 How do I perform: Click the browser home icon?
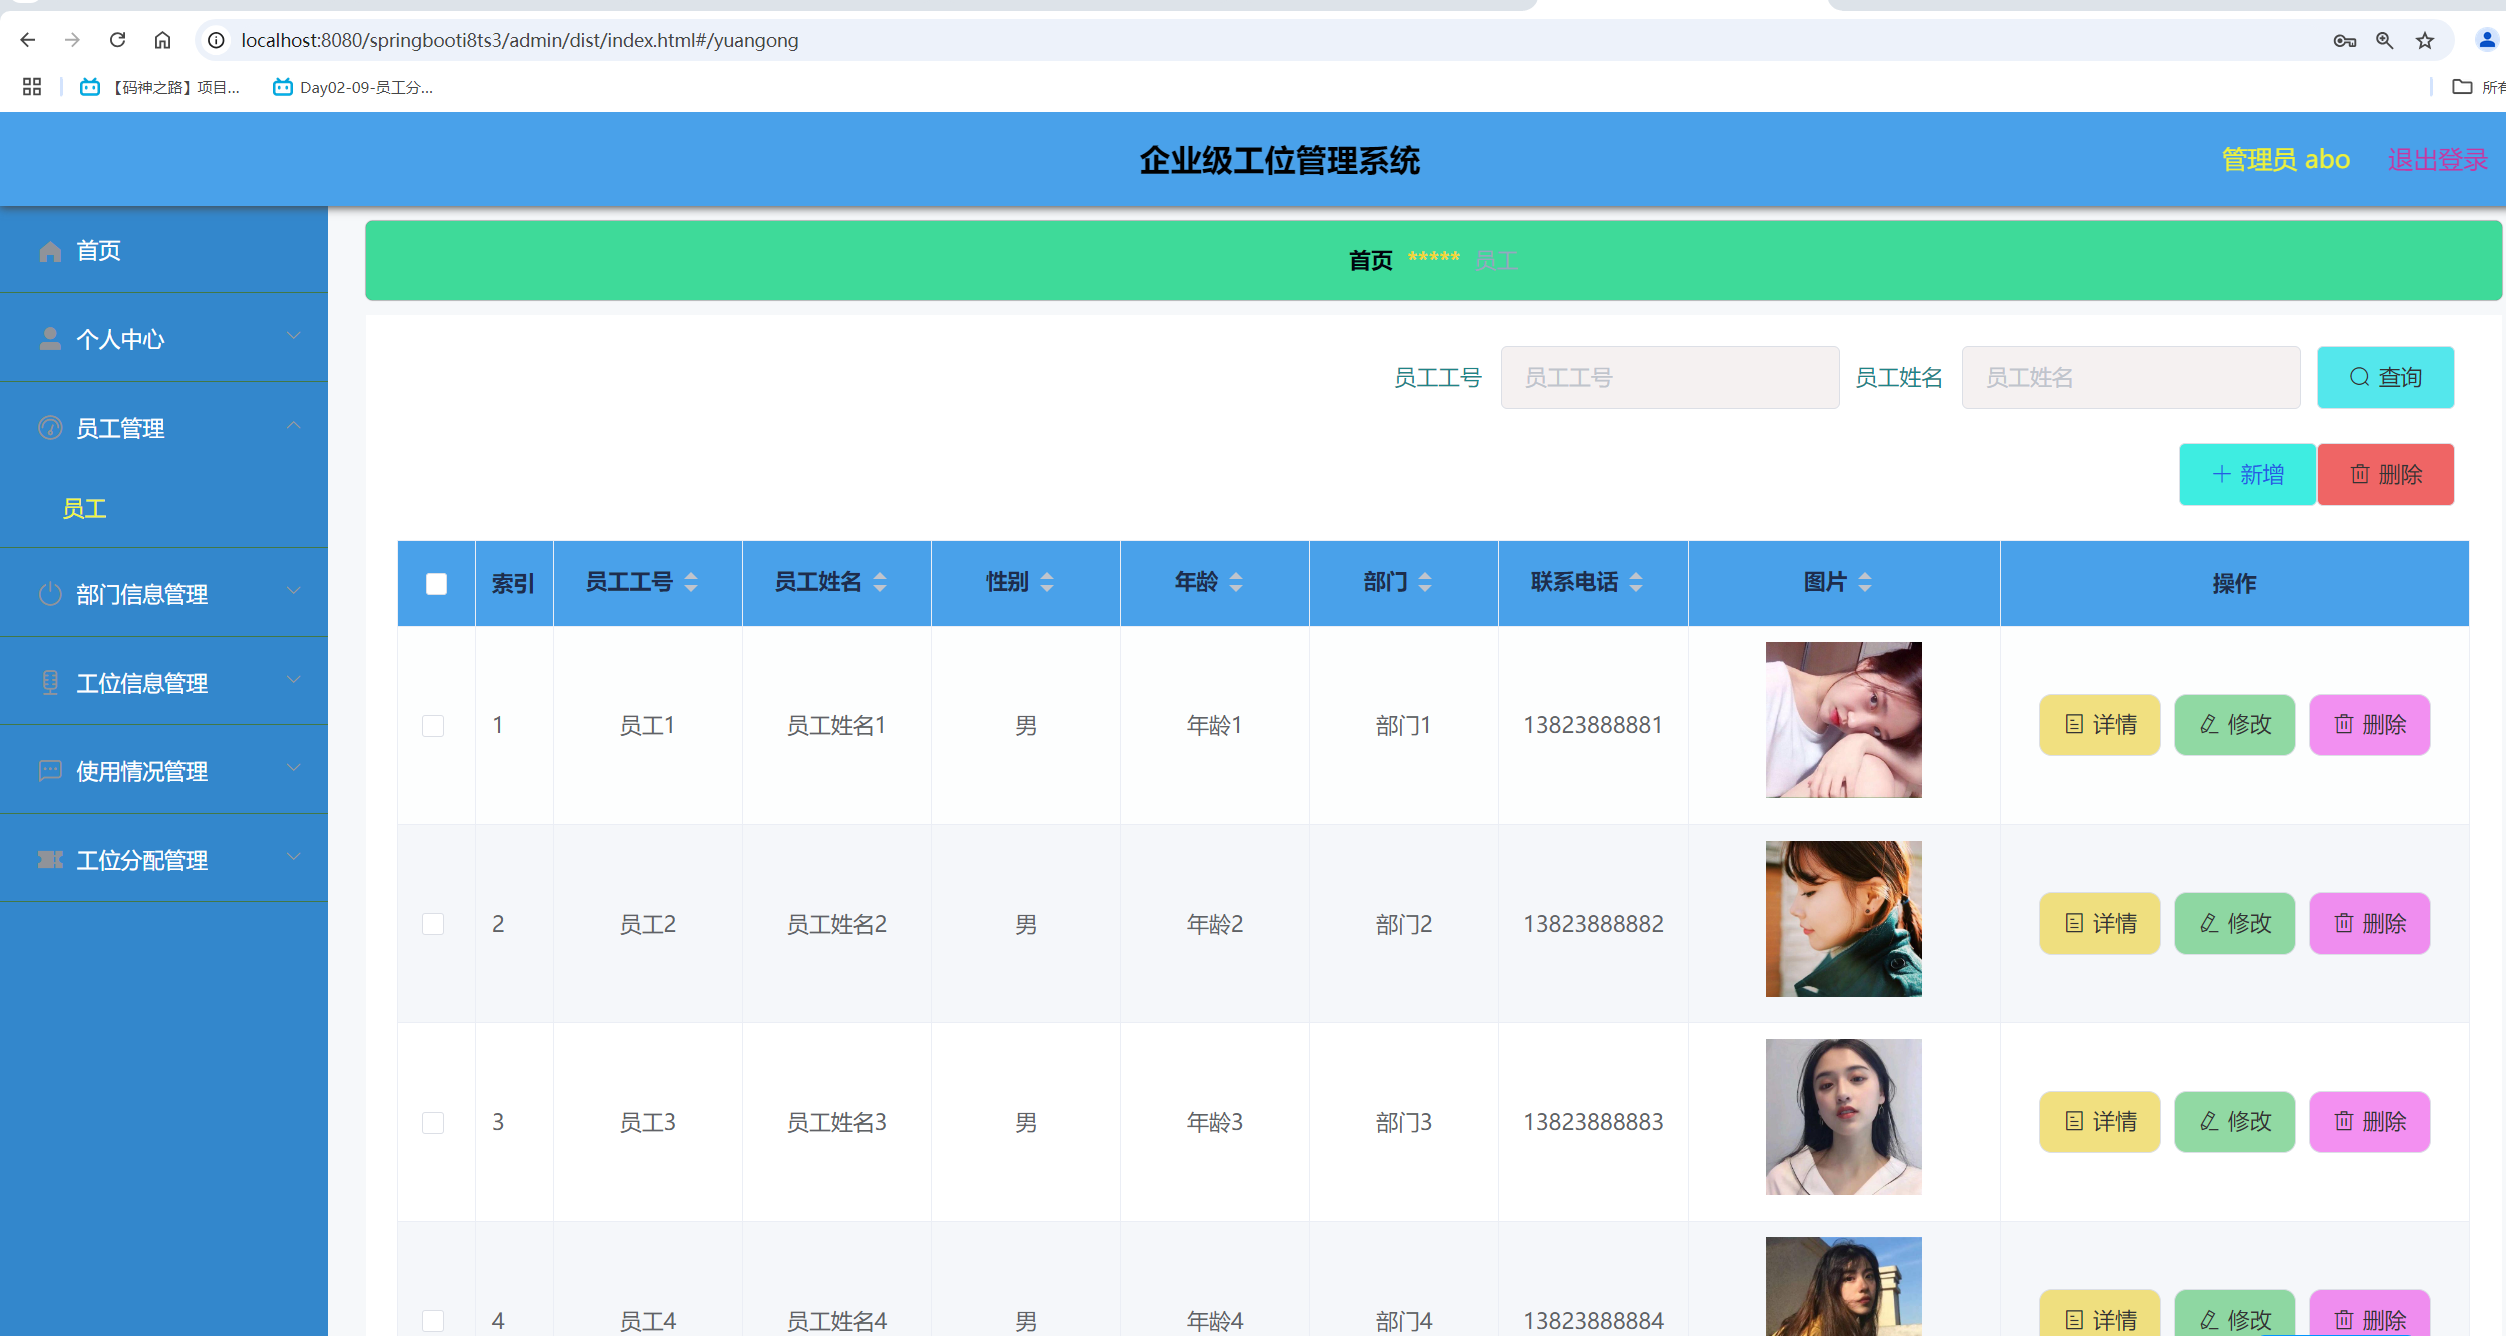162,40
